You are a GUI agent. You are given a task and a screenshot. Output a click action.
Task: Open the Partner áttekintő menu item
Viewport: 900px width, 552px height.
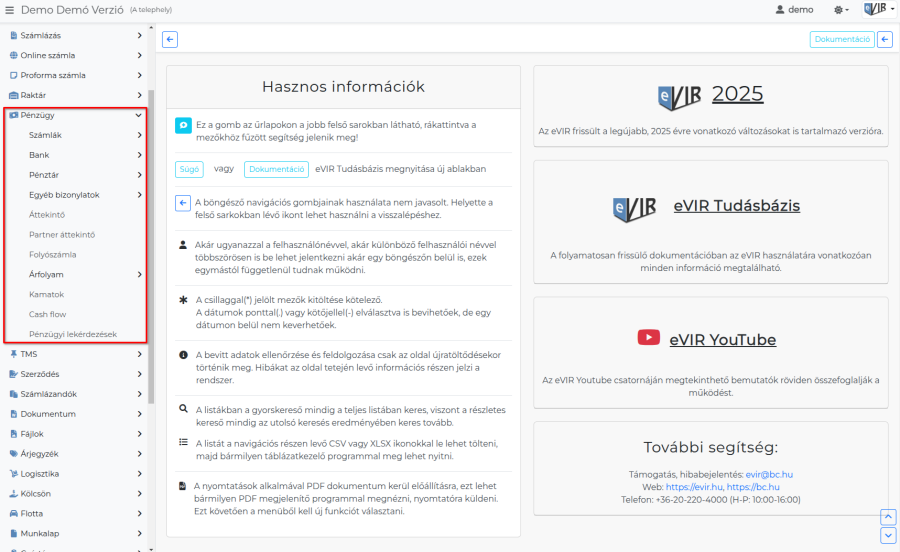coord(62,235)
